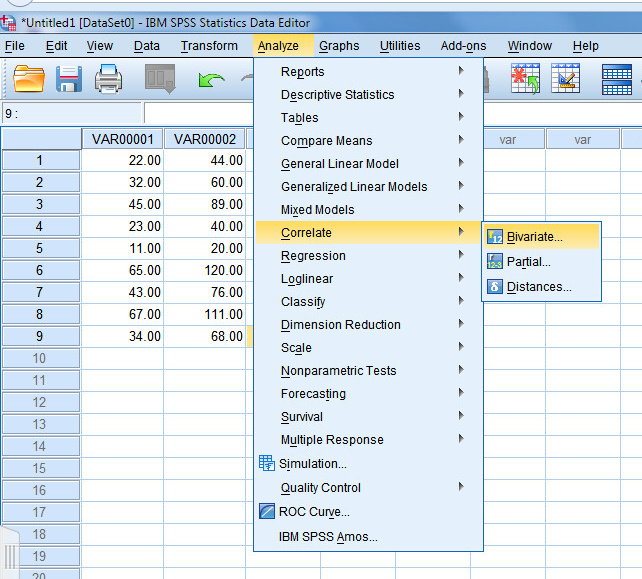This screenshot has height=579, width=642.
Task: Close the Analyze menu
Action: tap(283, 46)
